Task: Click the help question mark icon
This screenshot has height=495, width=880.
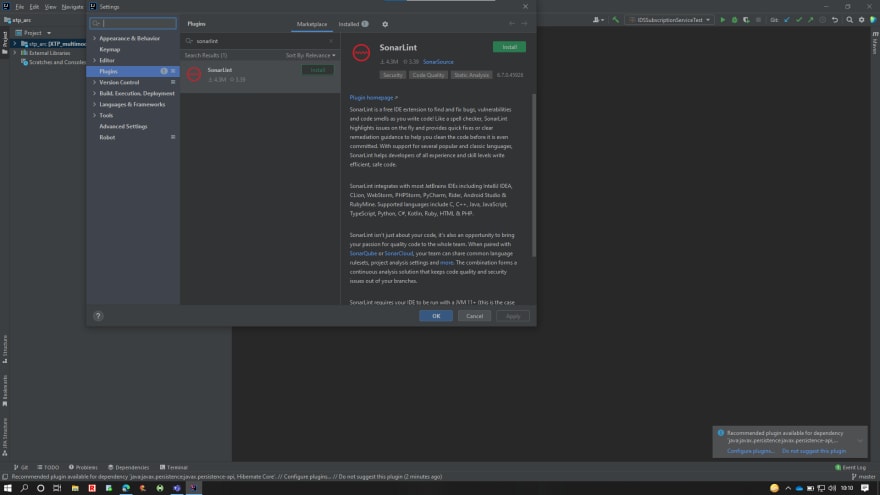Action: (98, 316)
